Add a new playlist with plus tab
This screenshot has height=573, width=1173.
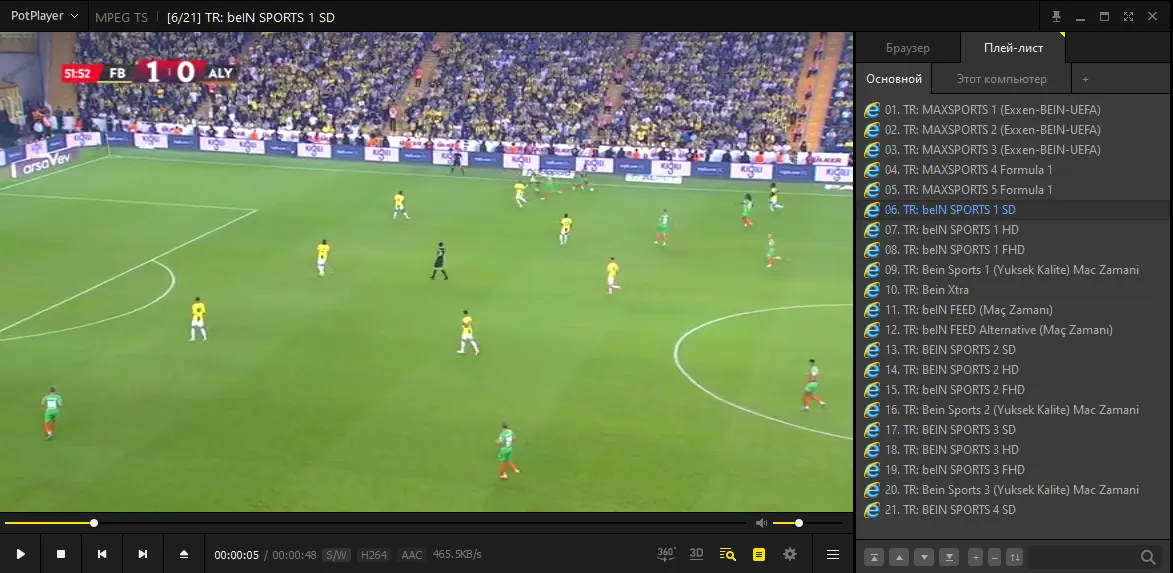click(x=1085, y=79)
